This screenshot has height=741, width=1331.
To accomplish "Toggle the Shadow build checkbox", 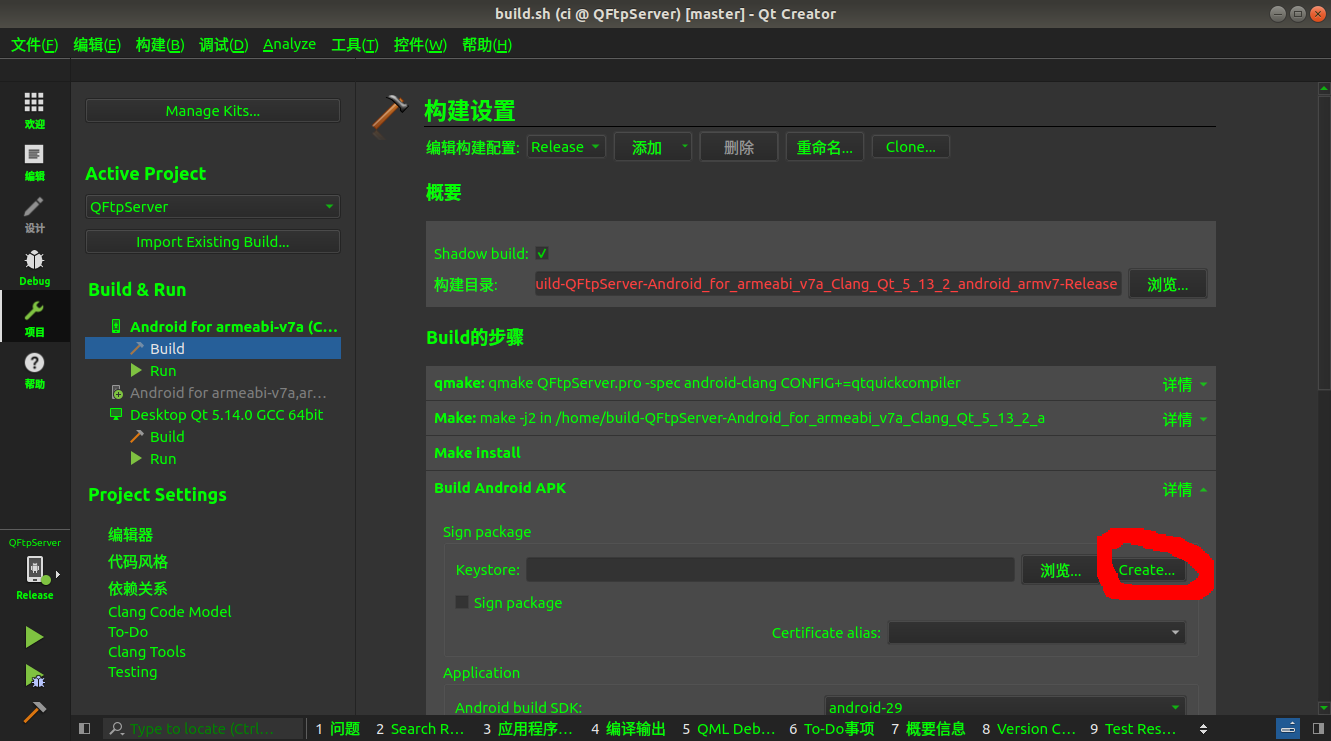I will 542,254.
